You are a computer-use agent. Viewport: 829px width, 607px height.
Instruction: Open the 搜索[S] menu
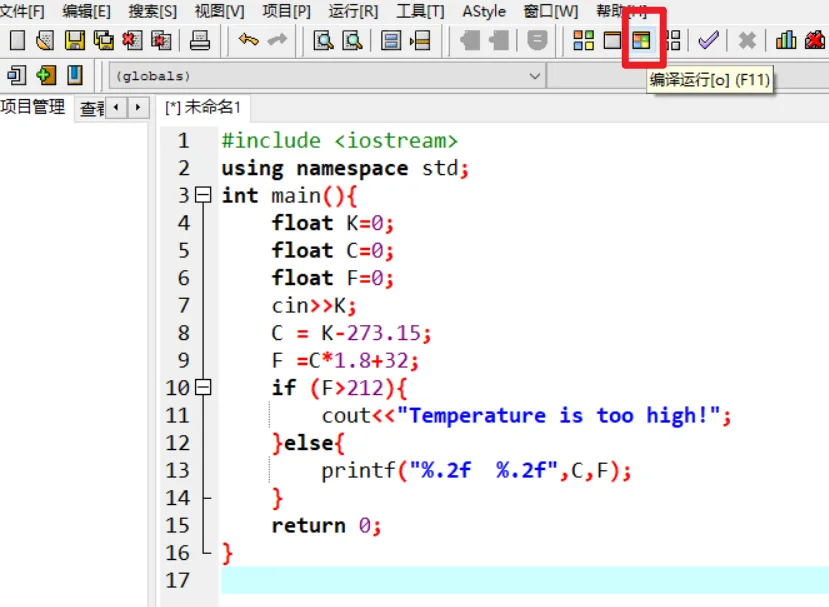tap(153, 11)
